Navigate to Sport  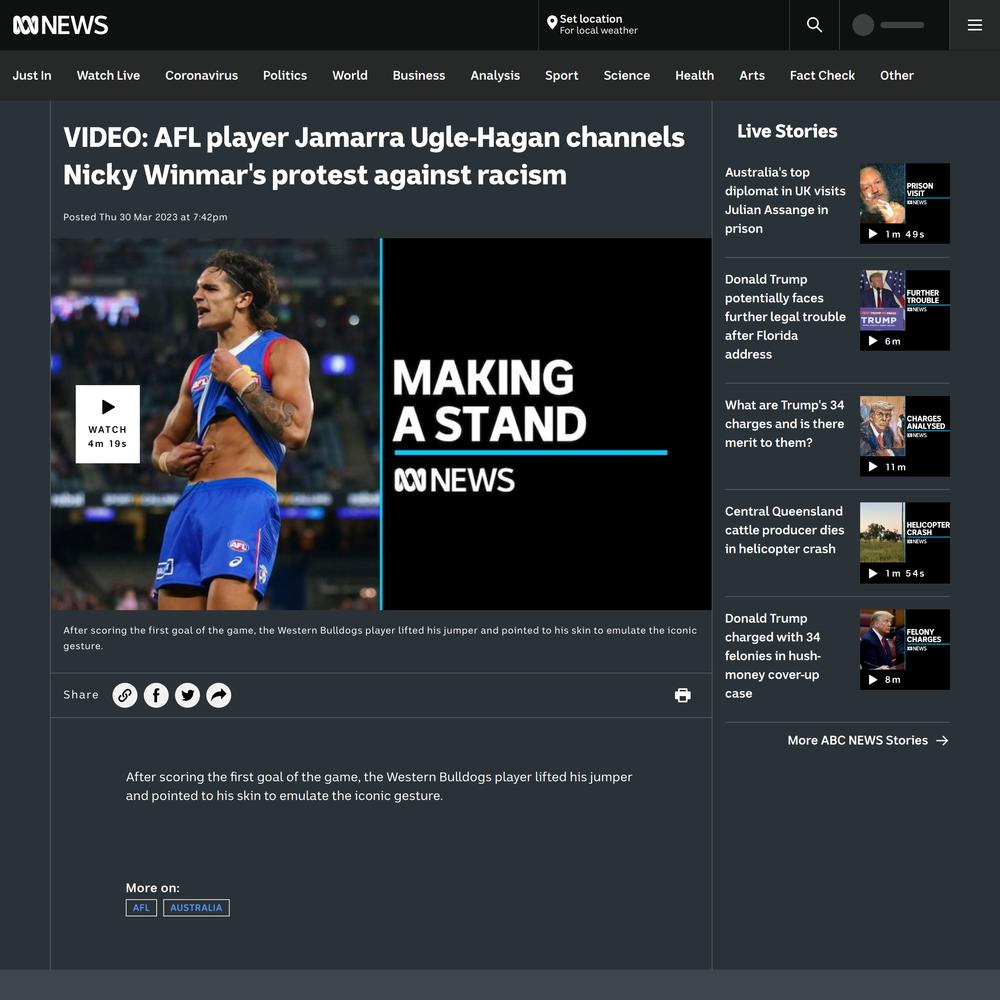click(x=562, y=75)
